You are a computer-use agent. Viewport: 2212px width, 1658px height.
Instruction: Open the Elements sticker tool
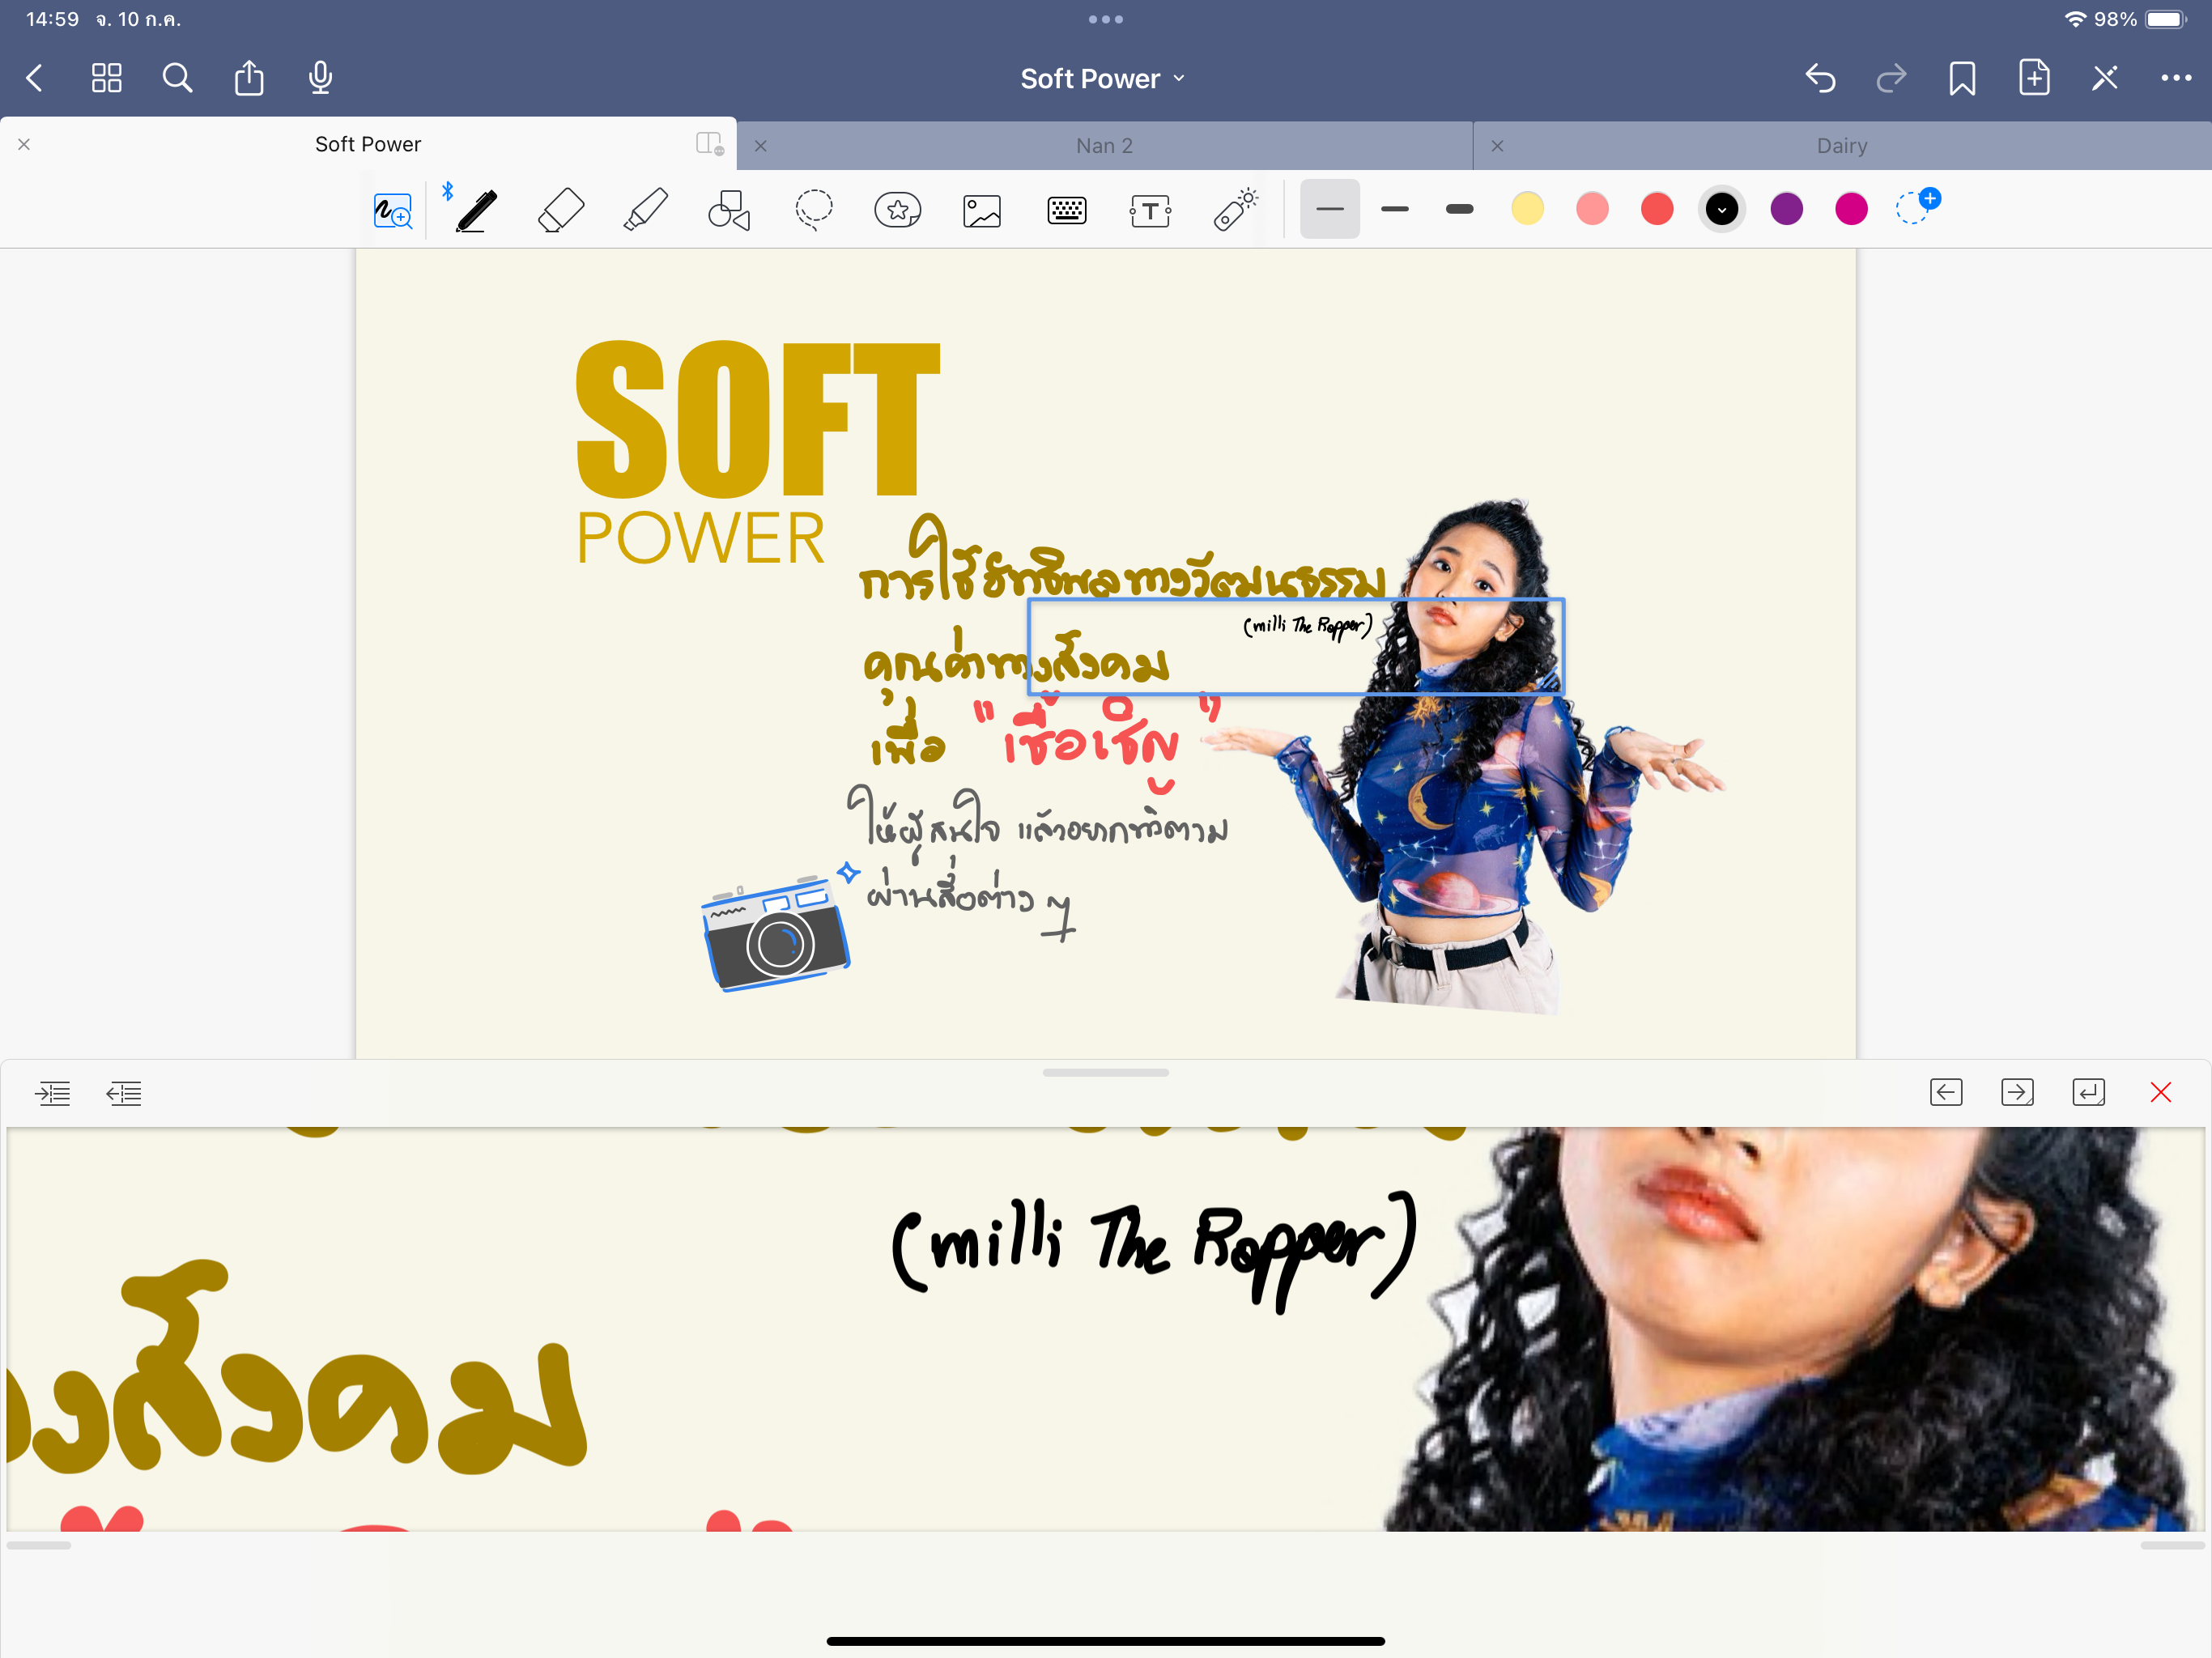click(x=897, y=211)
